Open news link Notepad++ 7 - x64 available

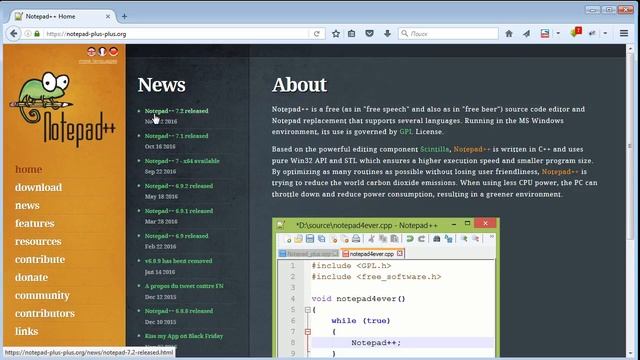pos(182,161)
